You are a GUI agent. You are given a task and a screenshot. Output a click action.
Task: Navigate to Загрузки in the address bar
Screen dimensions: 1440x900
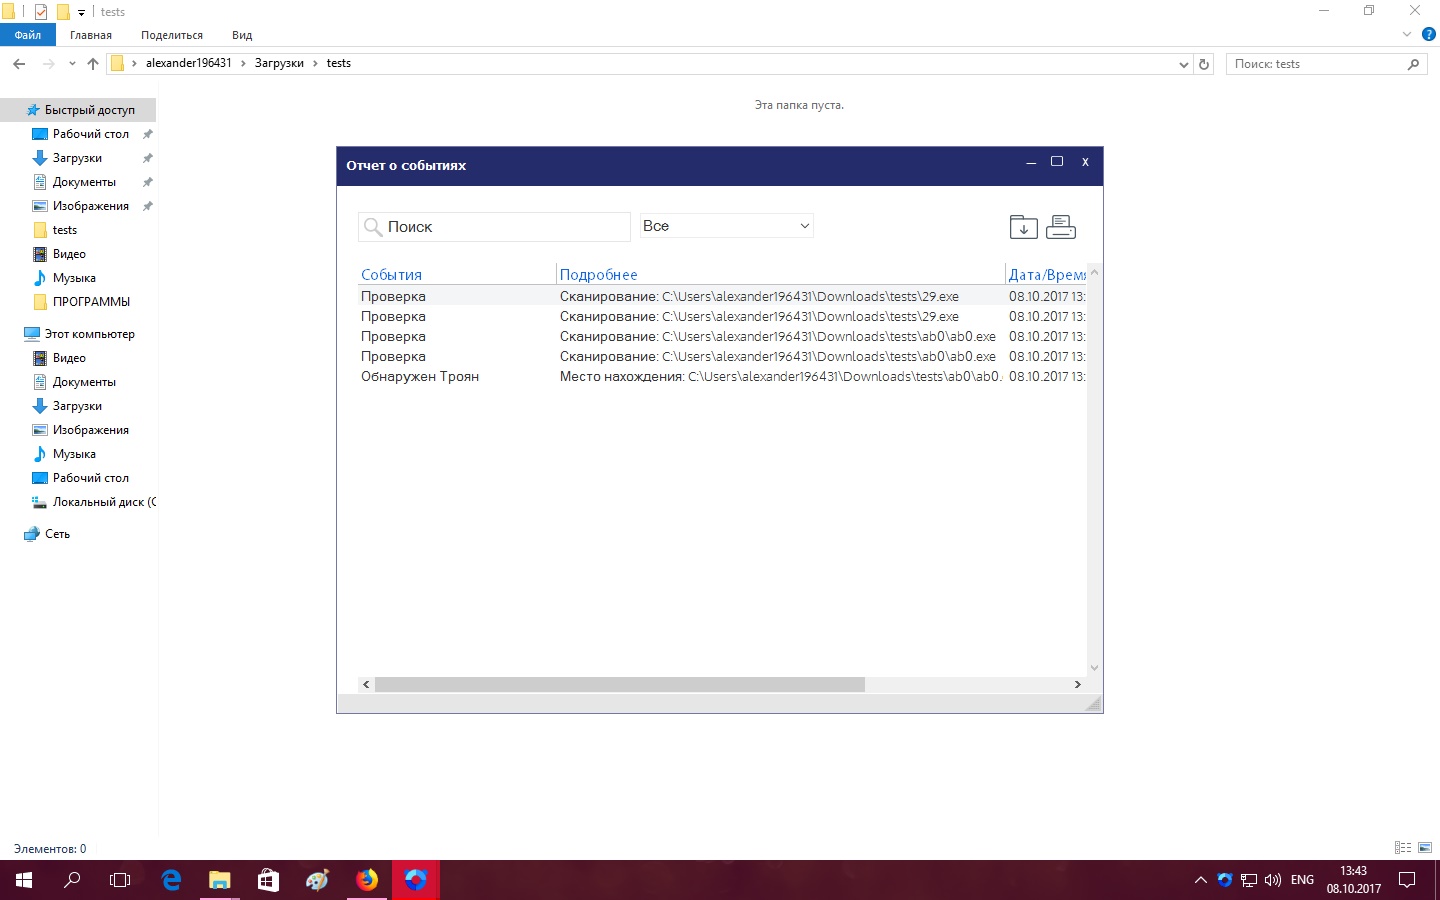coord(279,63)
